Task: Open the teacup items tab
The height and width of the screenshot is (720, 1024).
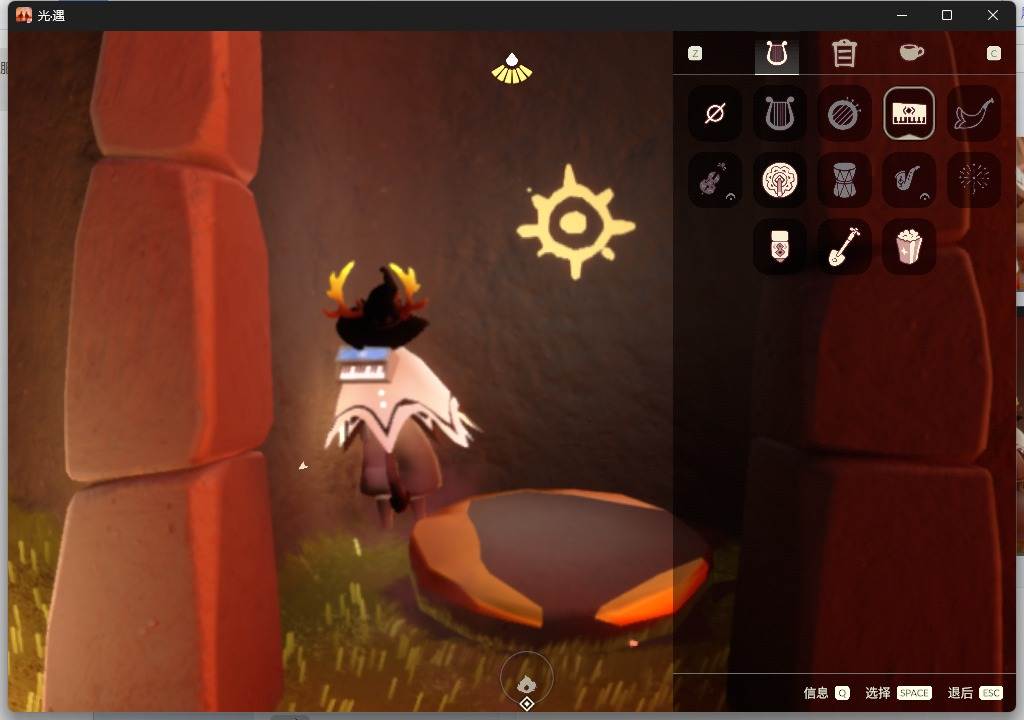Action: click(x=911, y=52)
